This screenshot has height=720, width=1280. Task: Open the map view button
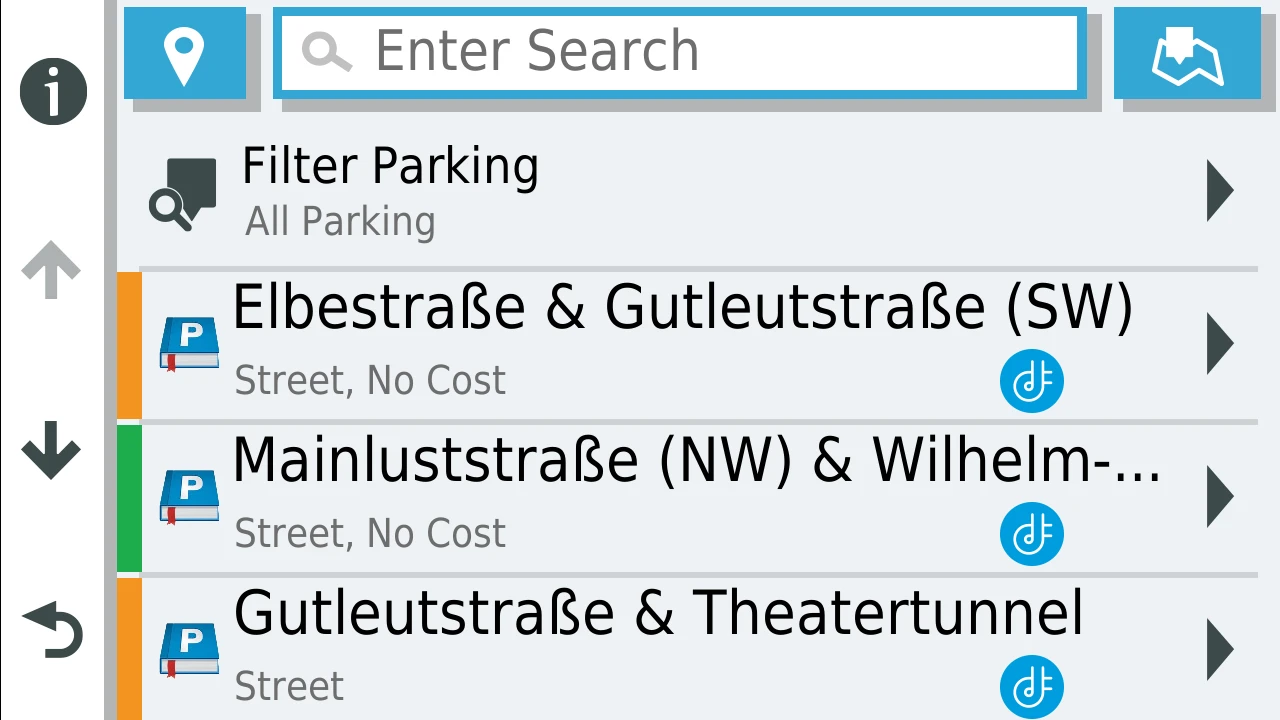[x=1187, y=53]
